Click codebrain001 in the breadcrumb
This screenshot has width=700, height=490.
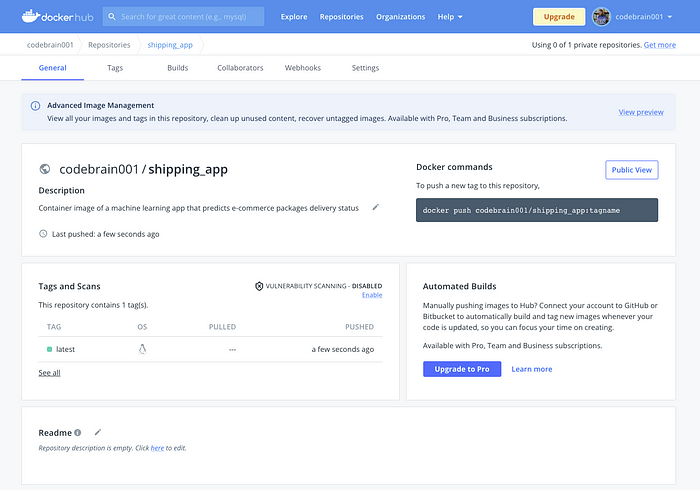point(50,45)
